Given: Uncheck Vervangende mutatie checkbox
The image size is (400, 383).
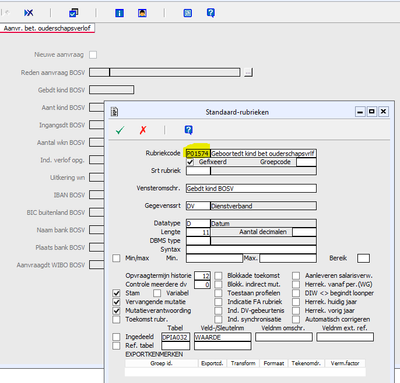Looking at the screenshot, I should (x=116, y=302).
